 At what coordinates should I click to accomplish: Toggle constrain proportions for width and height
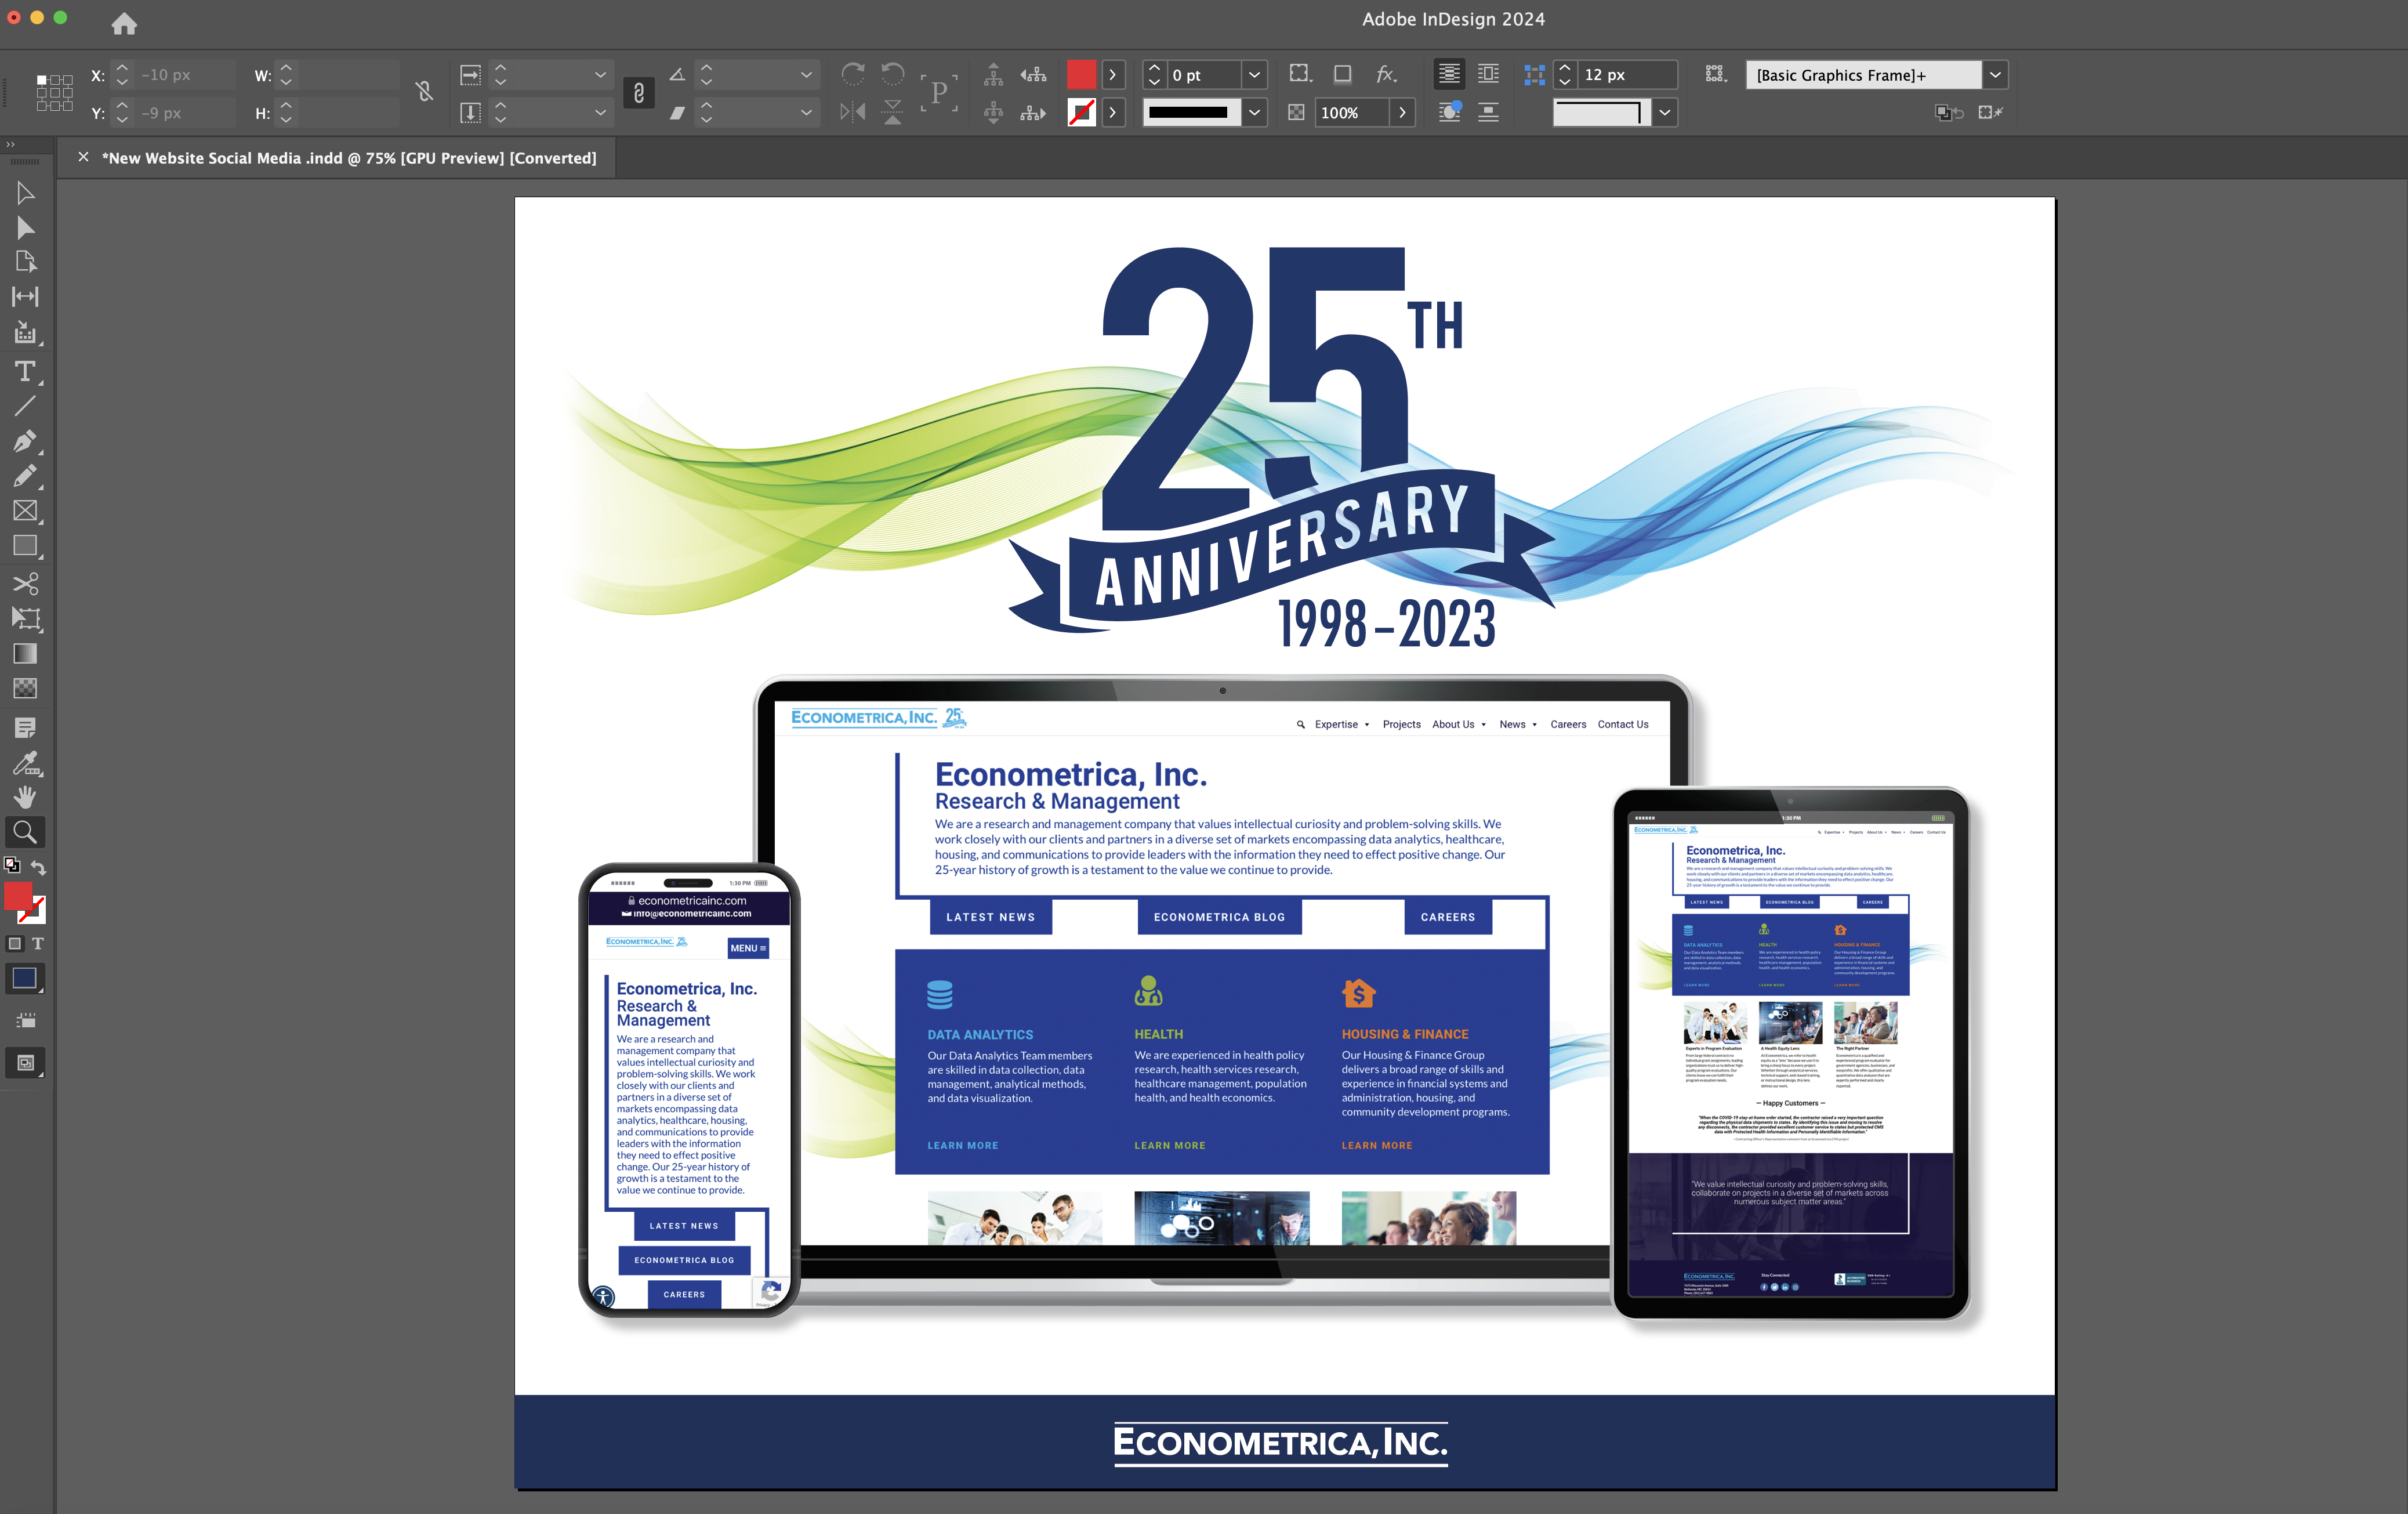click(x=424, y=92)
